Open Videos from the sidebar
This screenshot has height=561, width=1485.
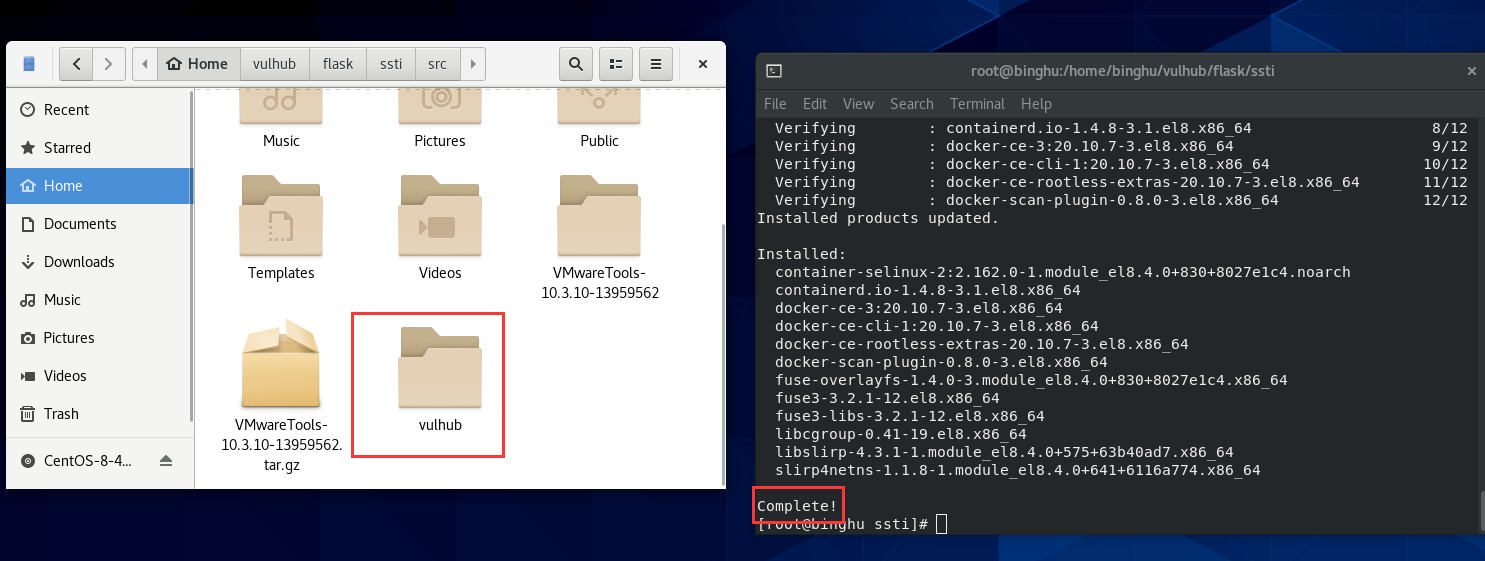[98, 376]
